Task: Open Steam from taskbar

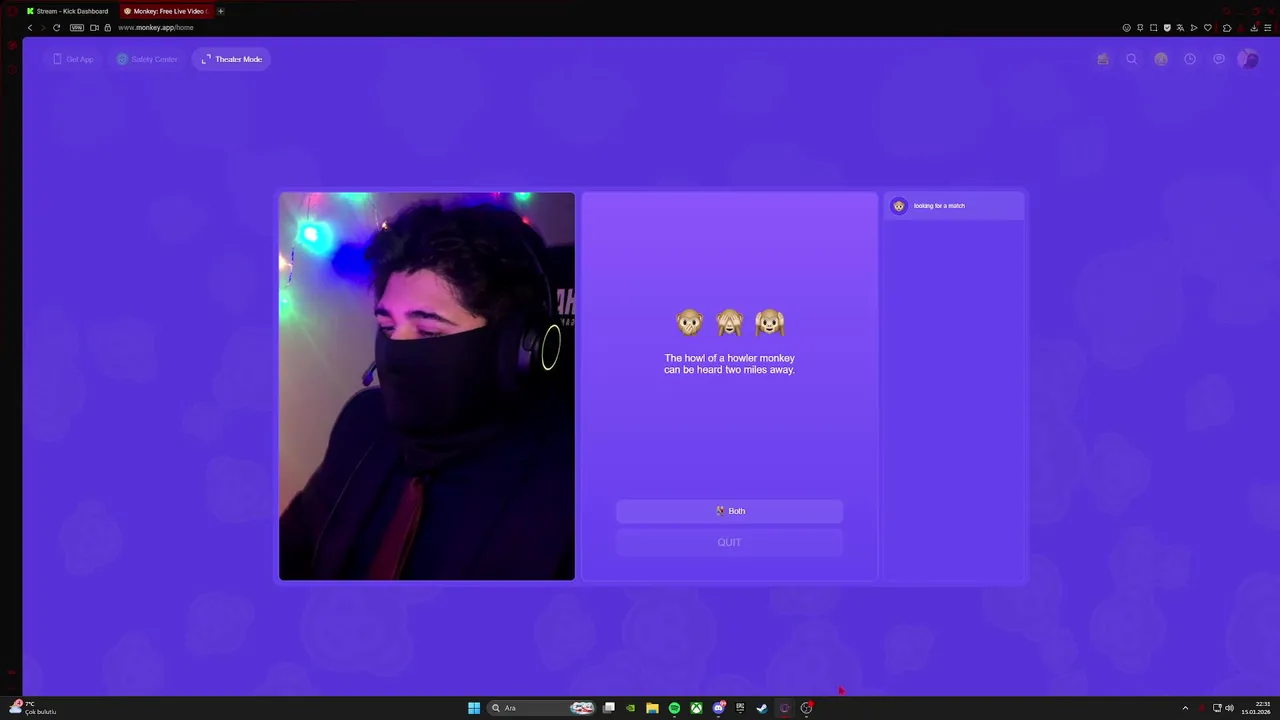Action: coord(762,708)
